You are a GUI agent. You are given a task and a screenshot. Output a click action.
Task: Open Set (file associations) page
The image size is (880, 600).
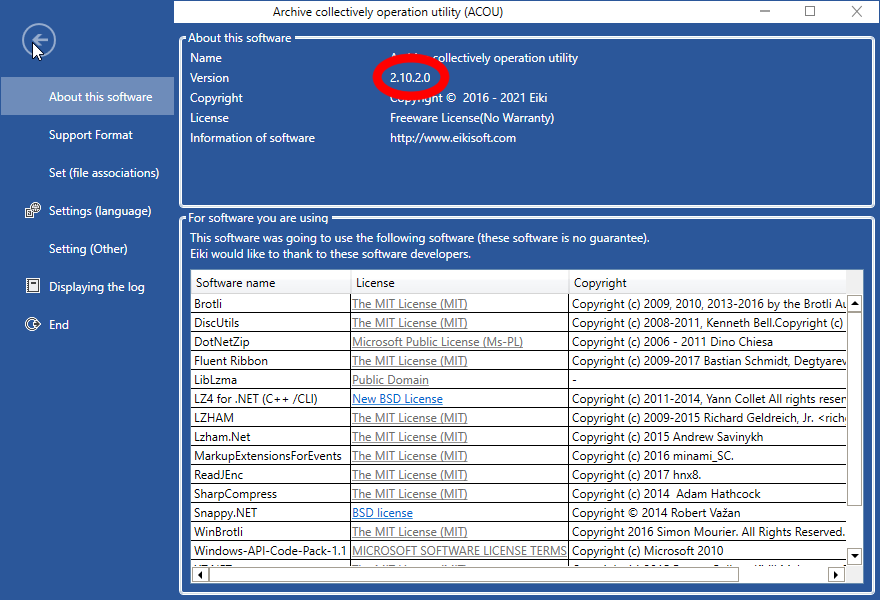click(104, 173)
